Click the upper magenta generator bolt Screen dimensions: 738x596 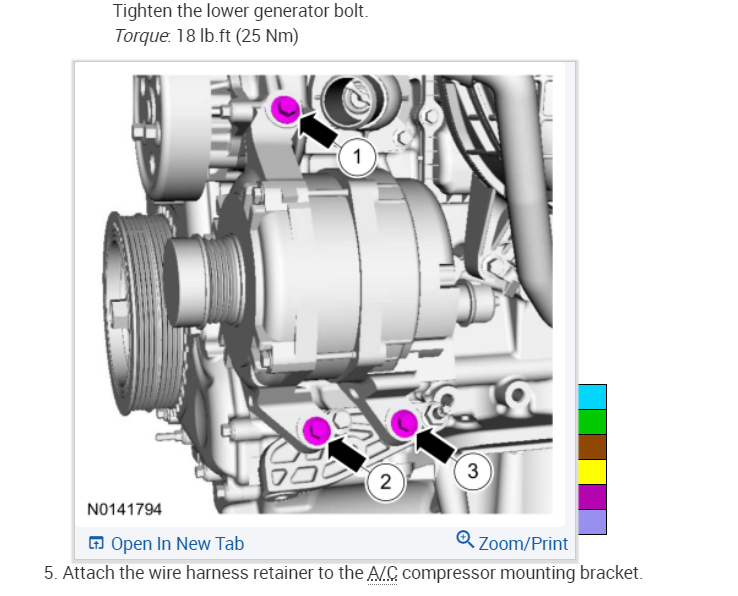pos(285,110)
